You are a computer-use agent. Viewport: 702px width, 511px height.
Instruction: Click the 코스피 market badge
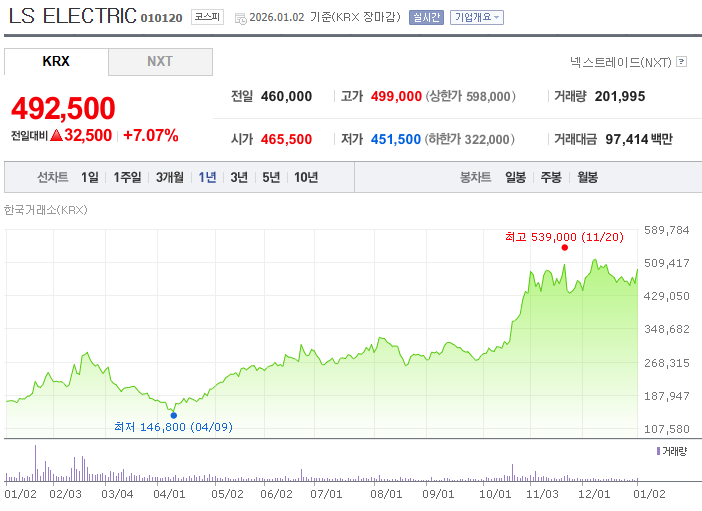[207, 17]
